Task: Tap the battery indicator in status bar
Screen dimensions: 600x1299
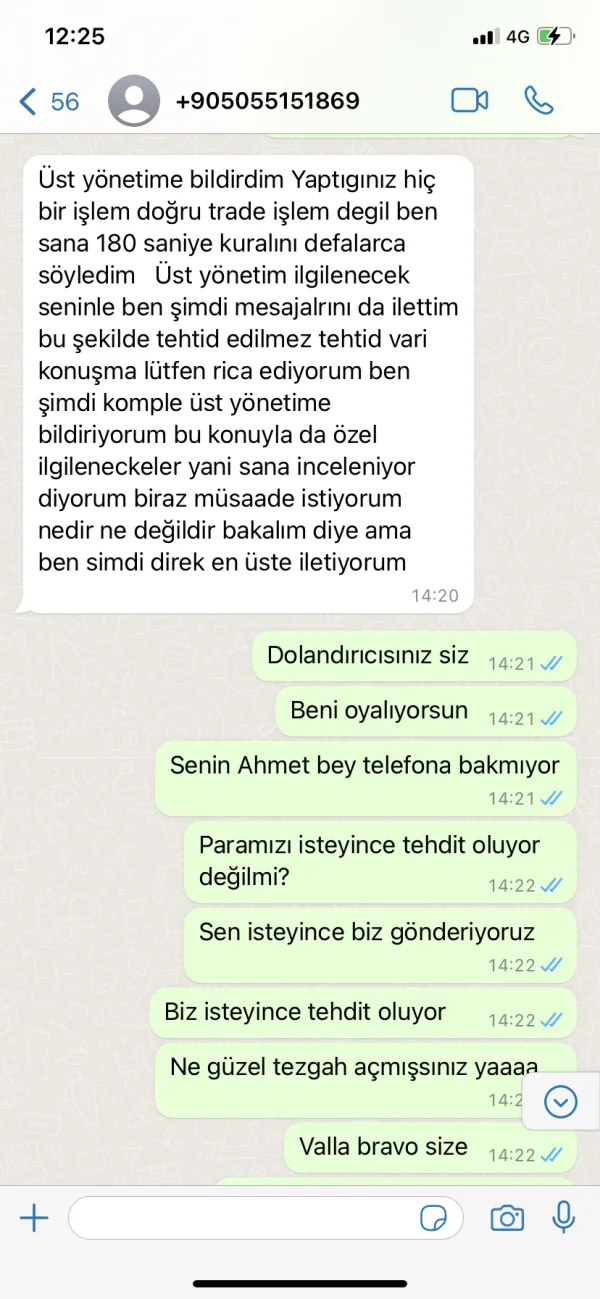Action: 555,36
